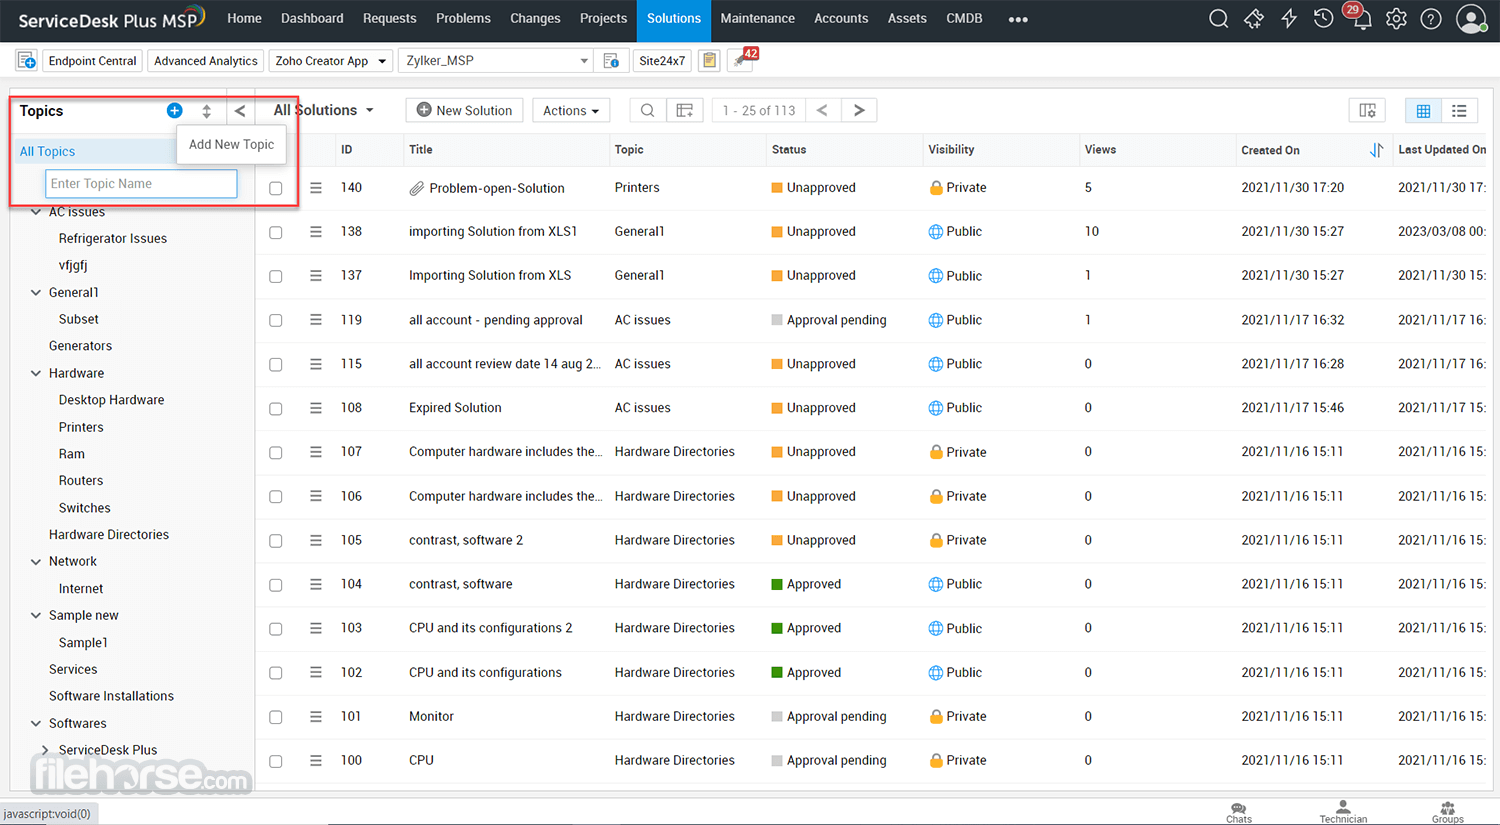Select the checkbox for solution 115
Screen dimensions: 1500x825
tap(276, 364)
